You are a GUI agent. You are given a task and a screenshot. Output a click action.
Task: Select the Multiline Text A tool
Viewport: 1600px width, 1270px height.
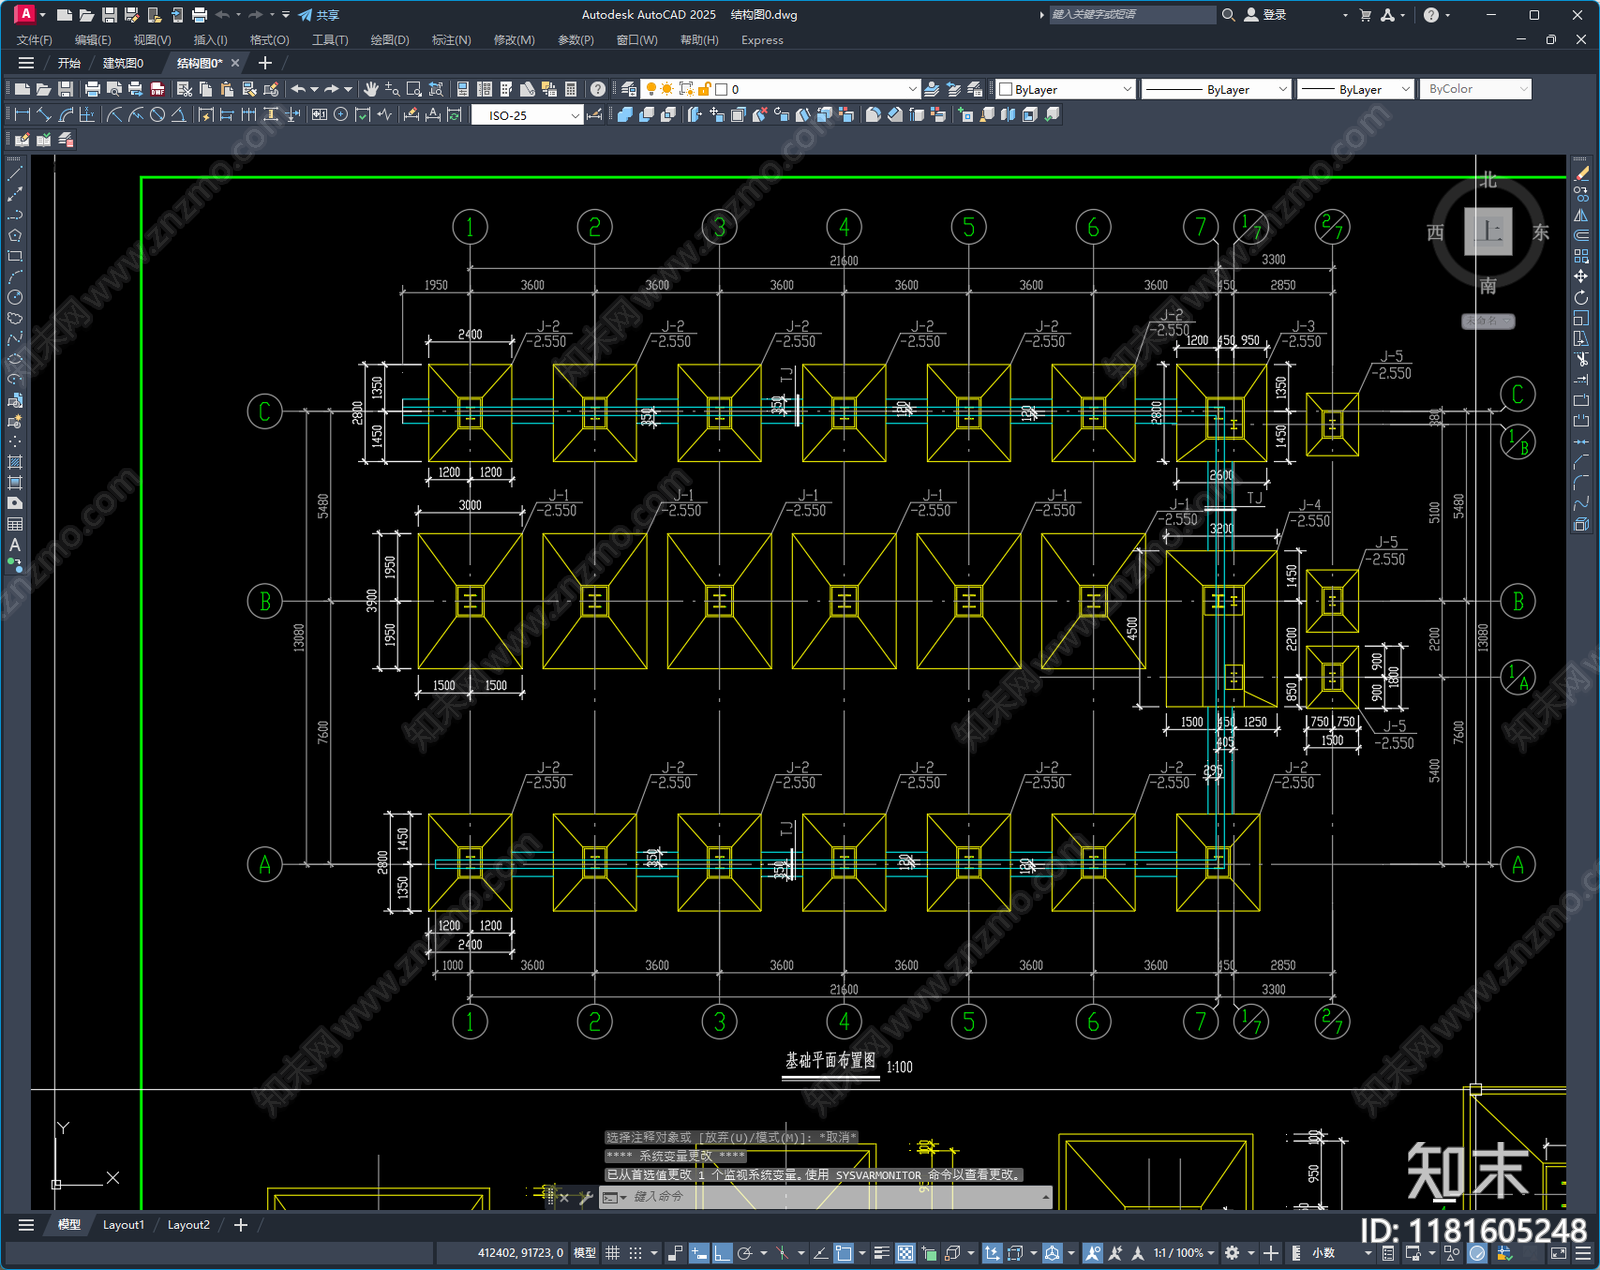(x=15, y=545)
